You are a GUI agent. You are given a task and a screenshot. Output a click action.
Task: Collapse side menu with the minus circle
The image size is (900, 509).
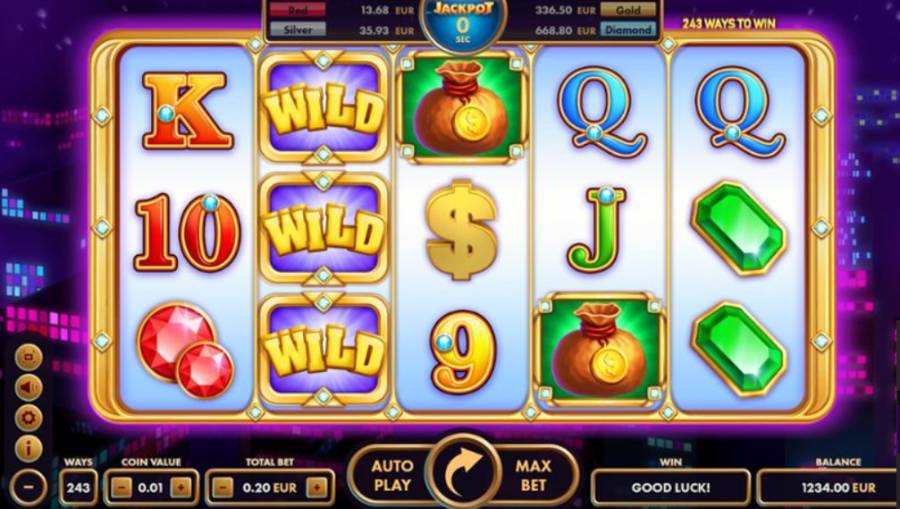[x=28, y=487]
